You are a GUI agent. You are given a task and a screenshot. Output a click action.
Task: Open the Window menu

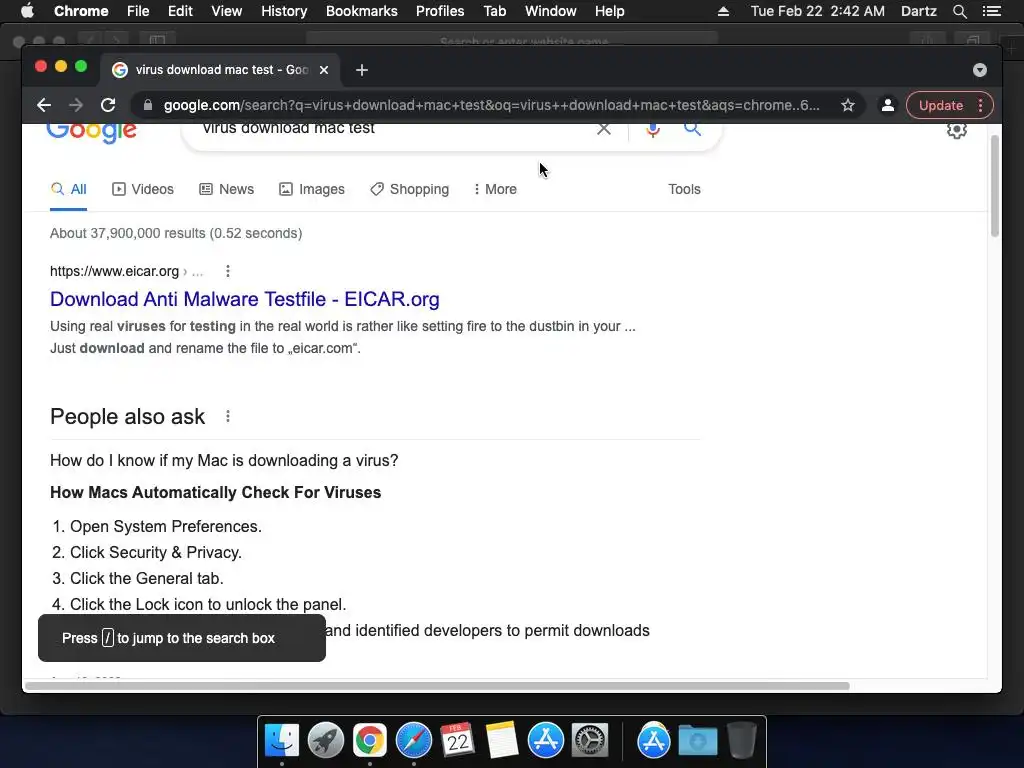(x=551, y=11)
